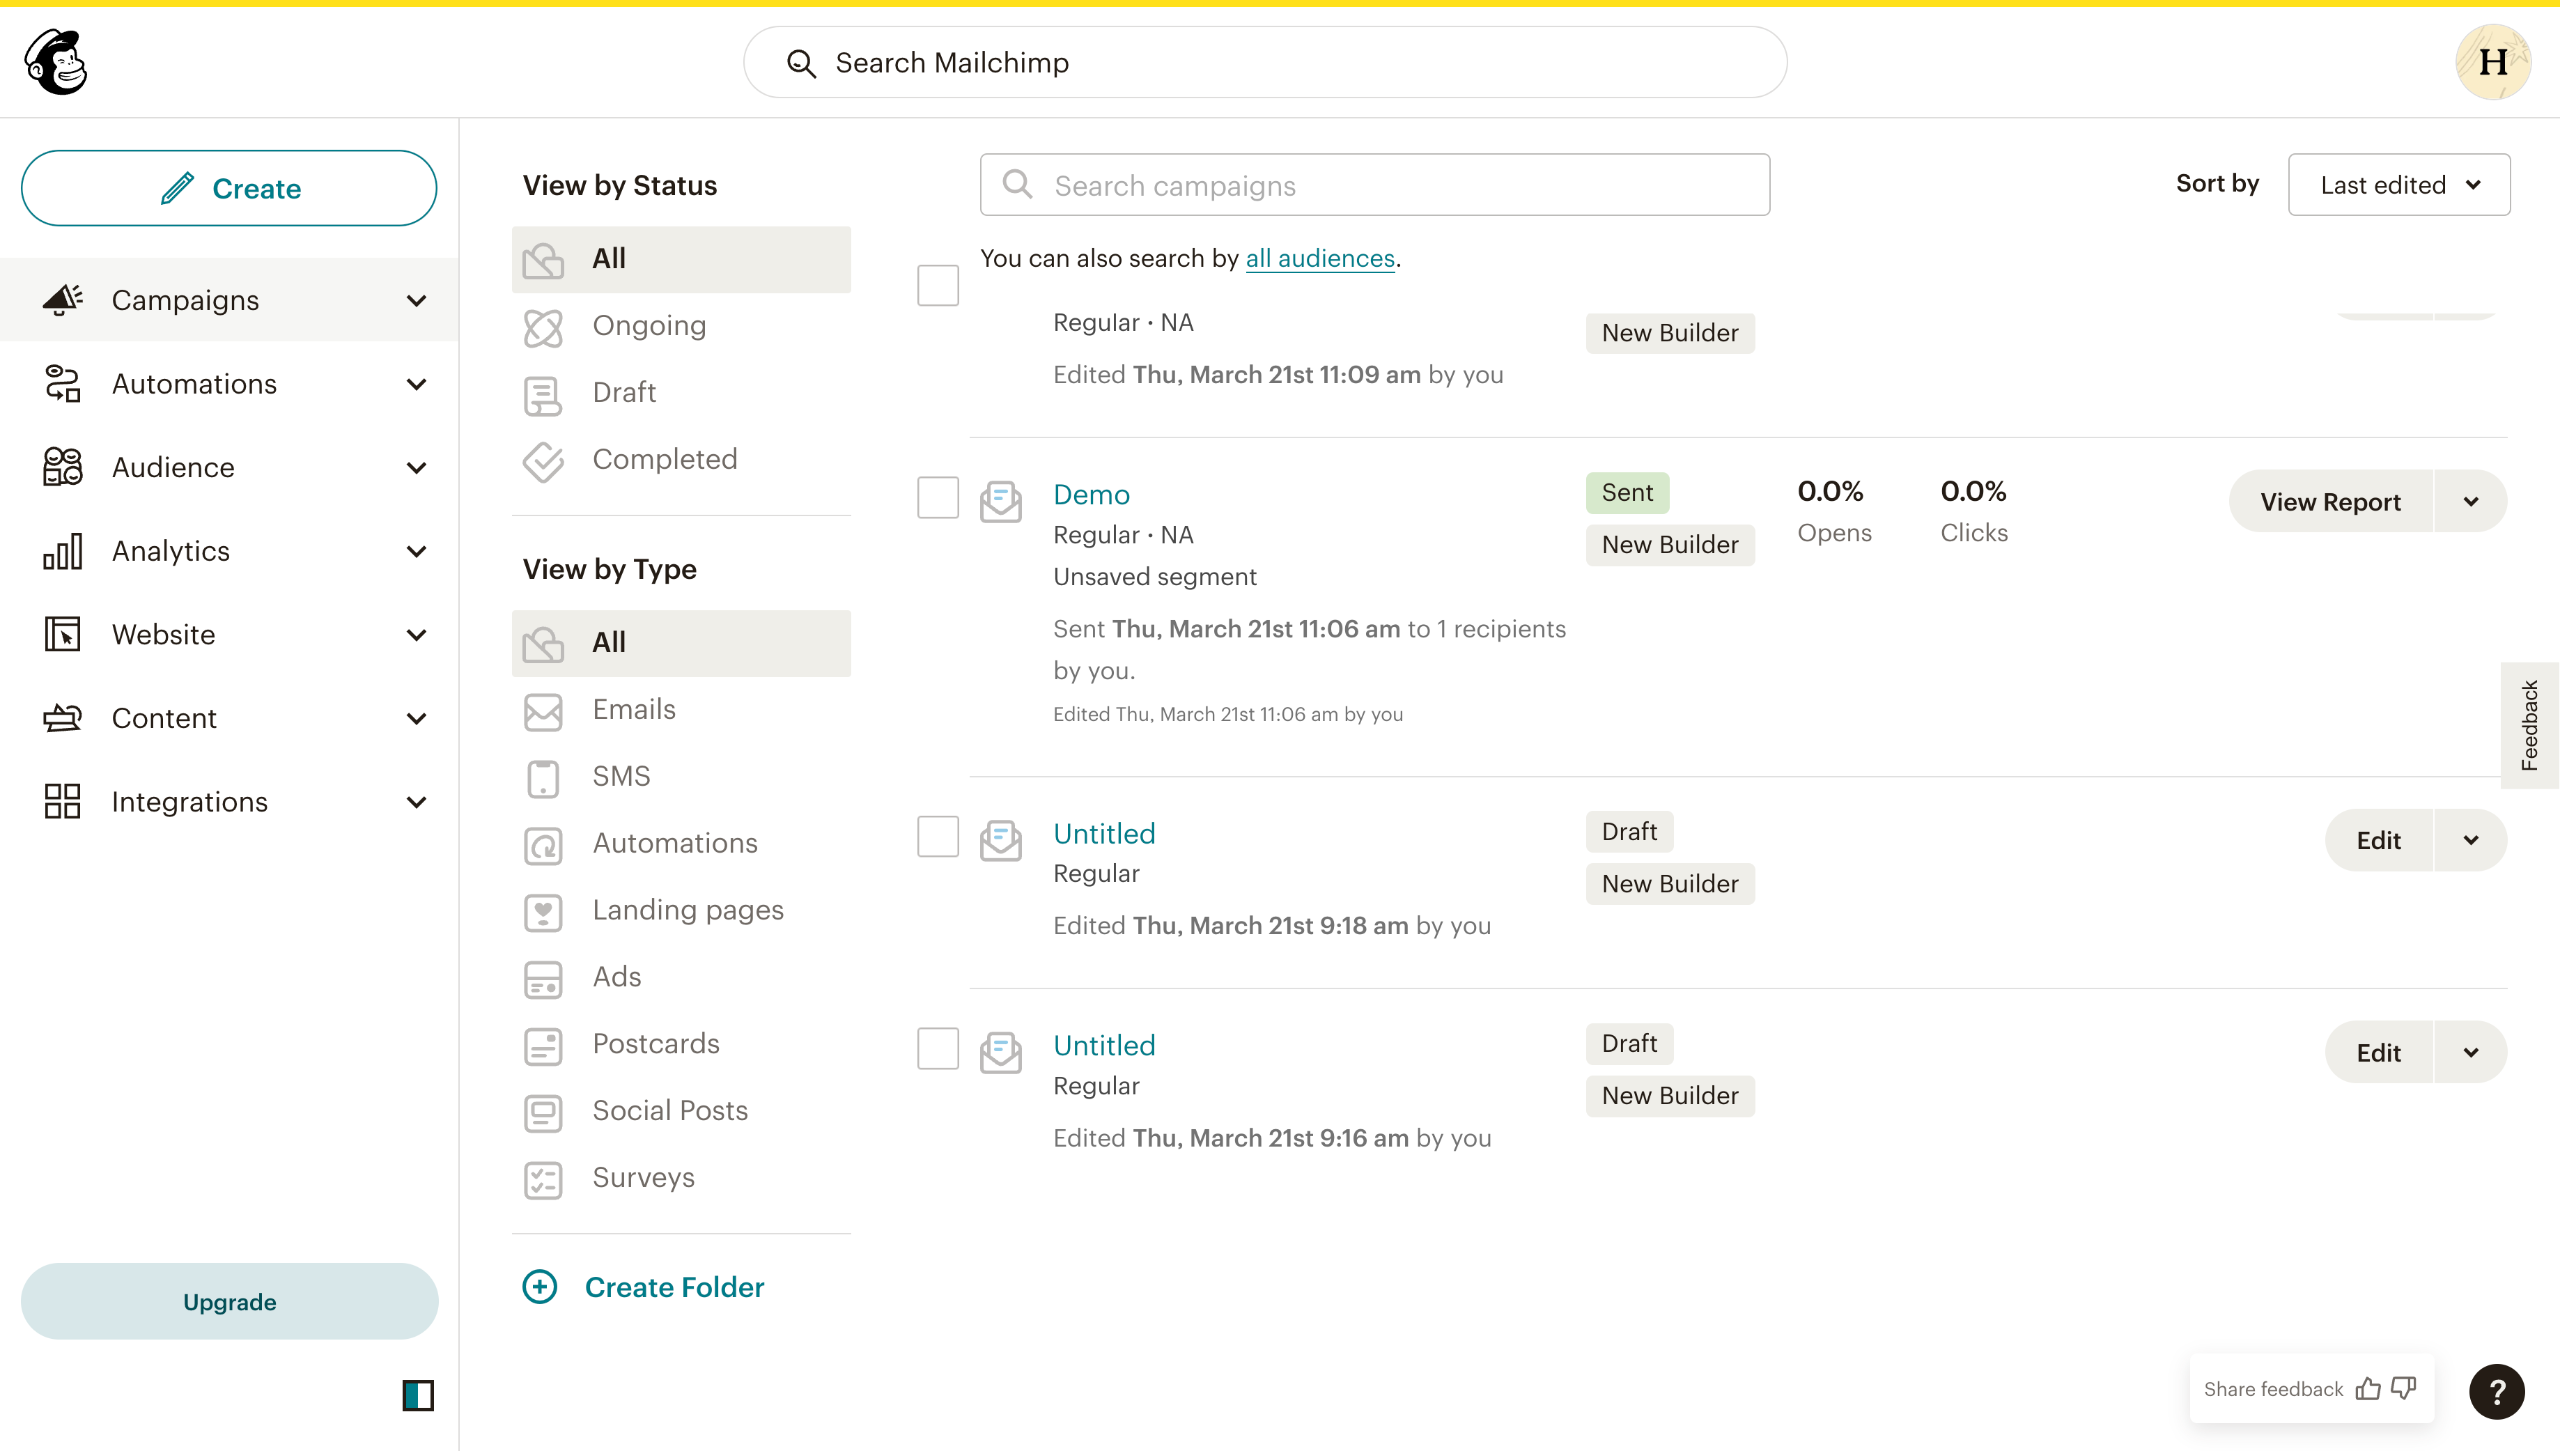Tick the checkbox for the 9:16 am Untitled draft
This screenshot has width=2560, height=1451.
tap(938, 1048)
